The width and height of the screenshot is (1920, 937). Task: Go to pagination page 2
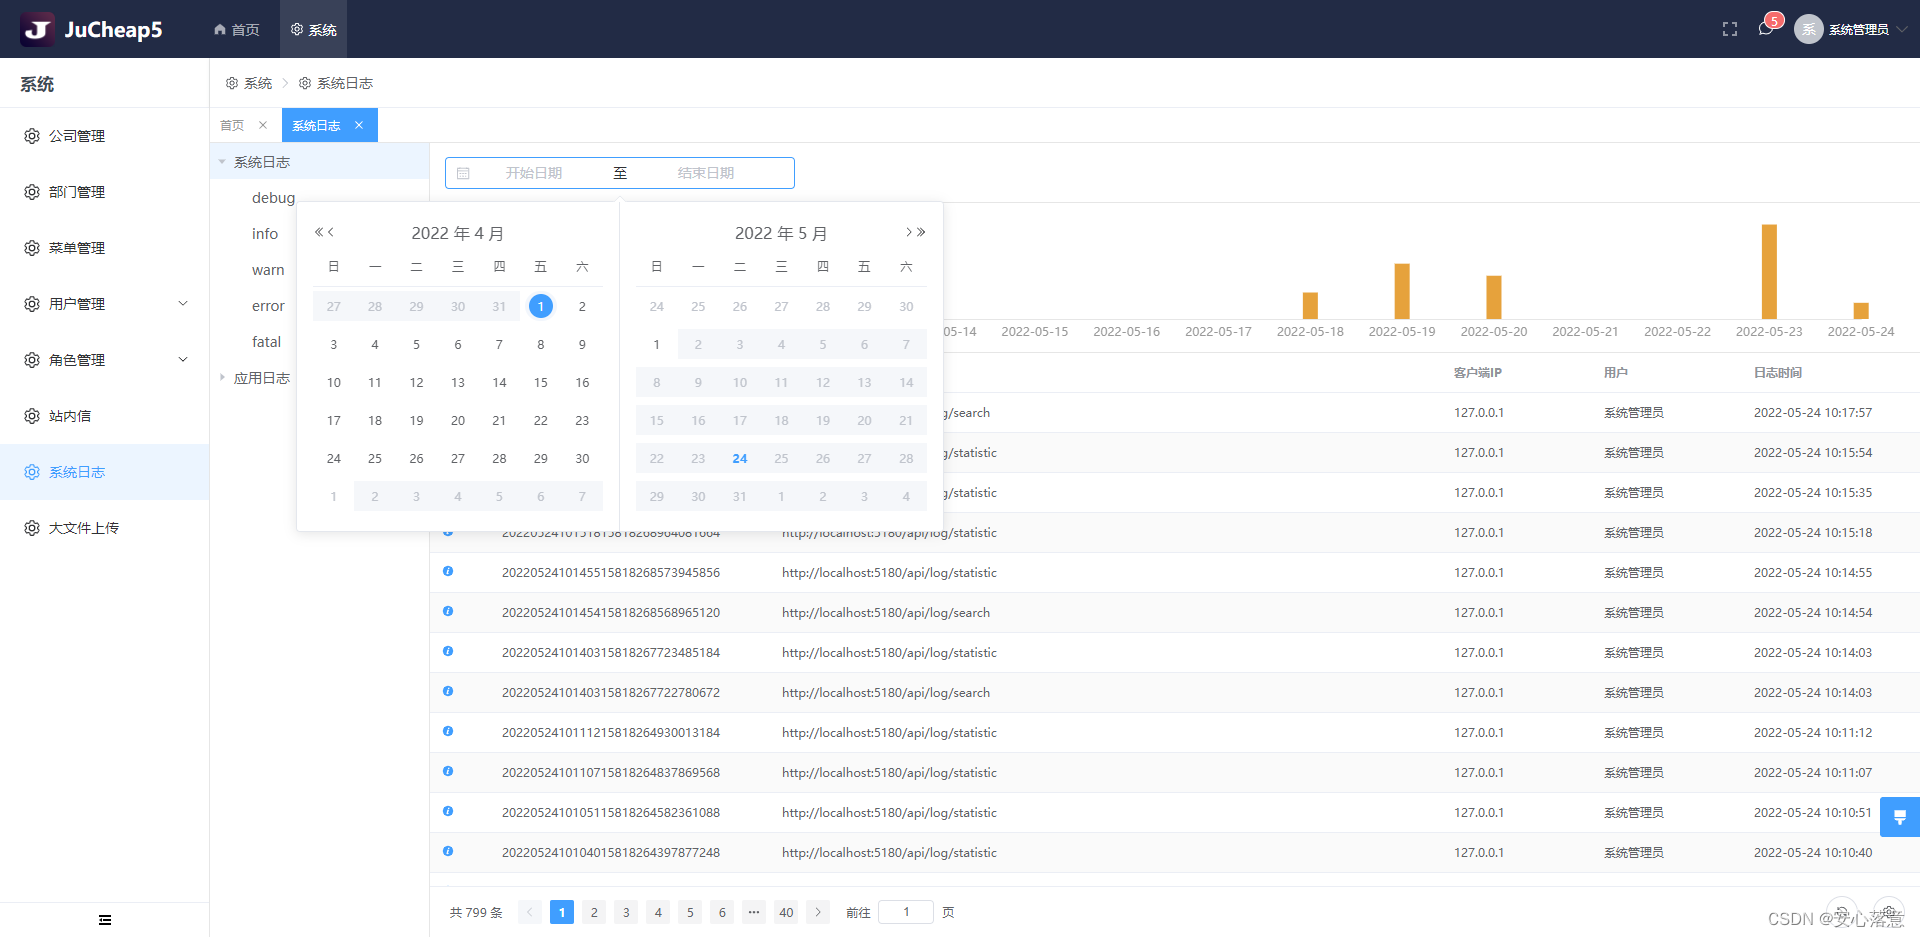coord(594,912)
